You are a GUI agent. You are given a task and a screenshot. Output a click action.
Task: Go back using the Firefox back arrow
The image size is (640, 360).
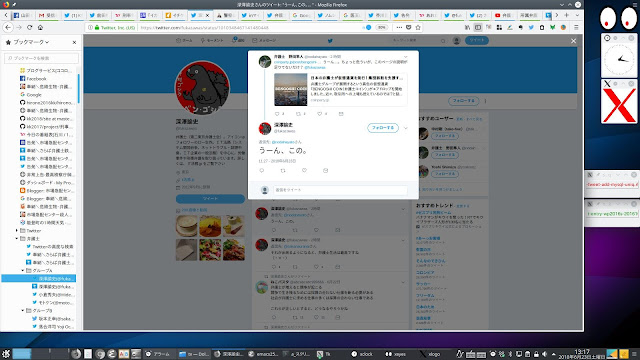click(8, 27)
